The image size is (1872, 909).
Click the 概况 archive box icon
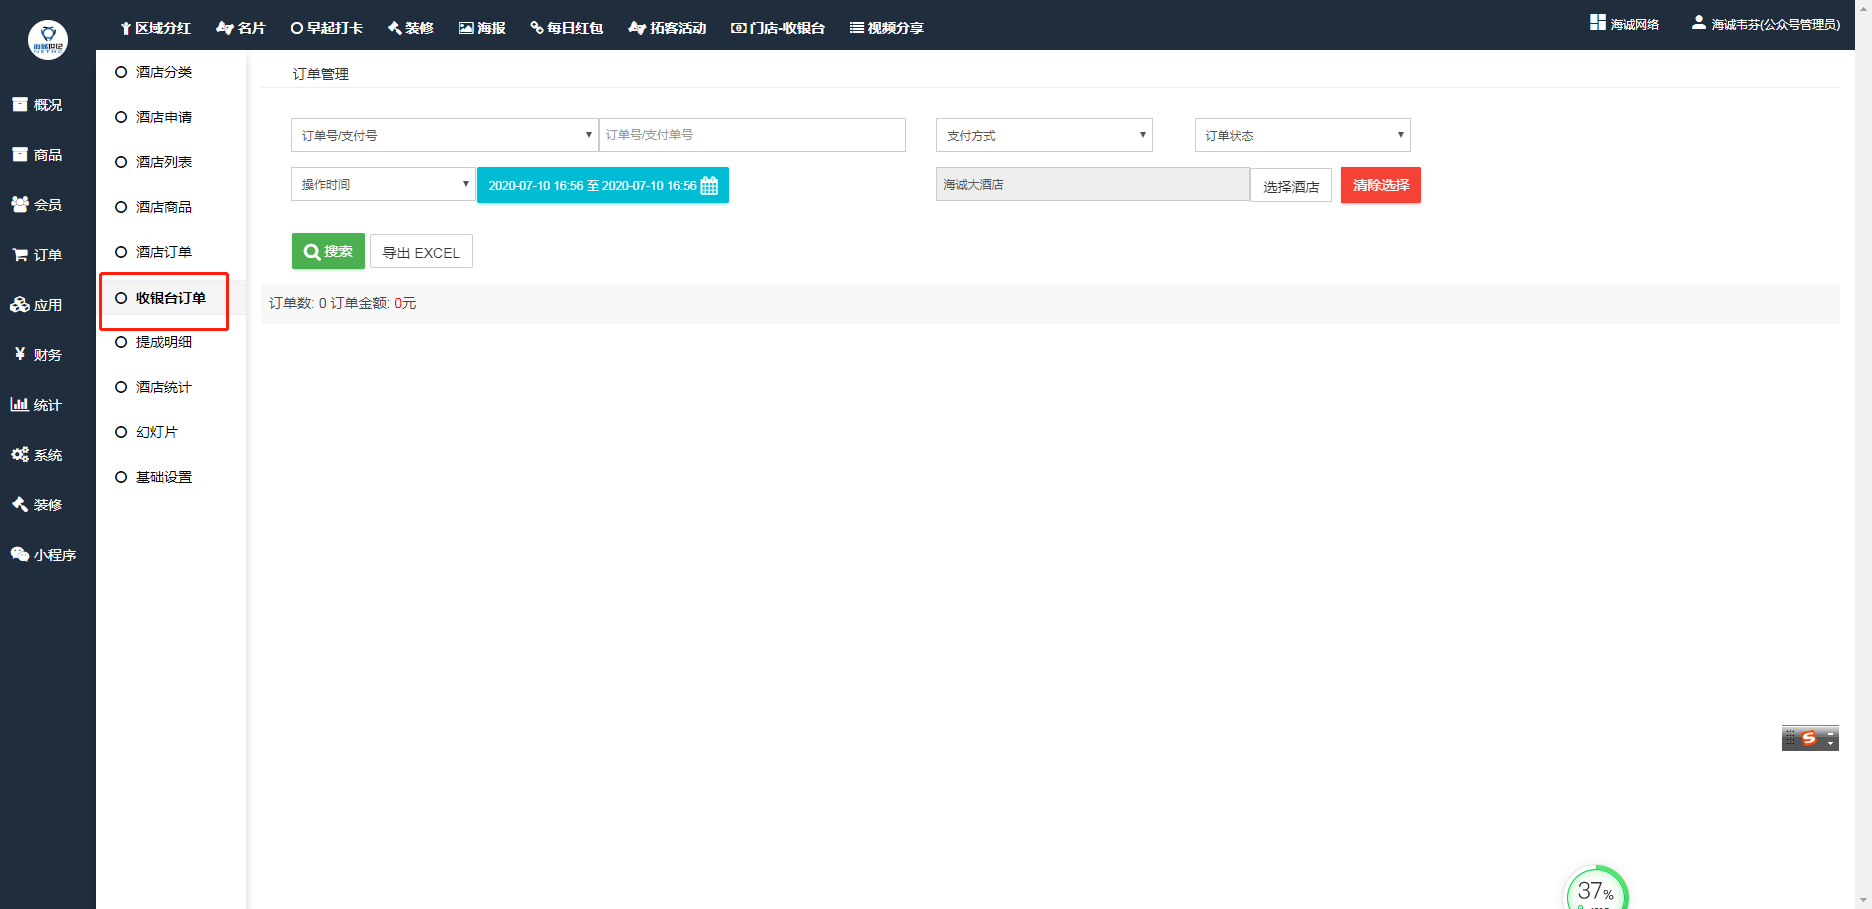(19, 104)
